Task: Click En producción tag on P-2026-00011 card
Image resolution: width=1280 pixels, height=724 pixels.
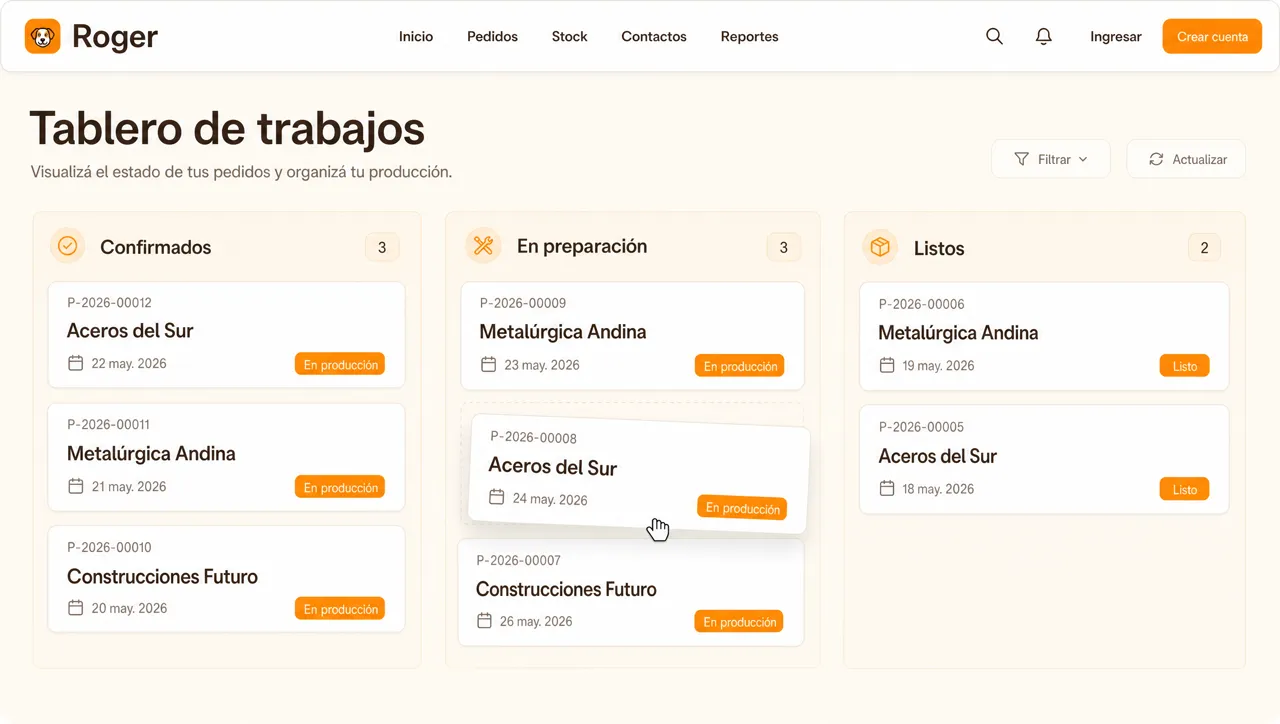Action: [x=340, y=487]
